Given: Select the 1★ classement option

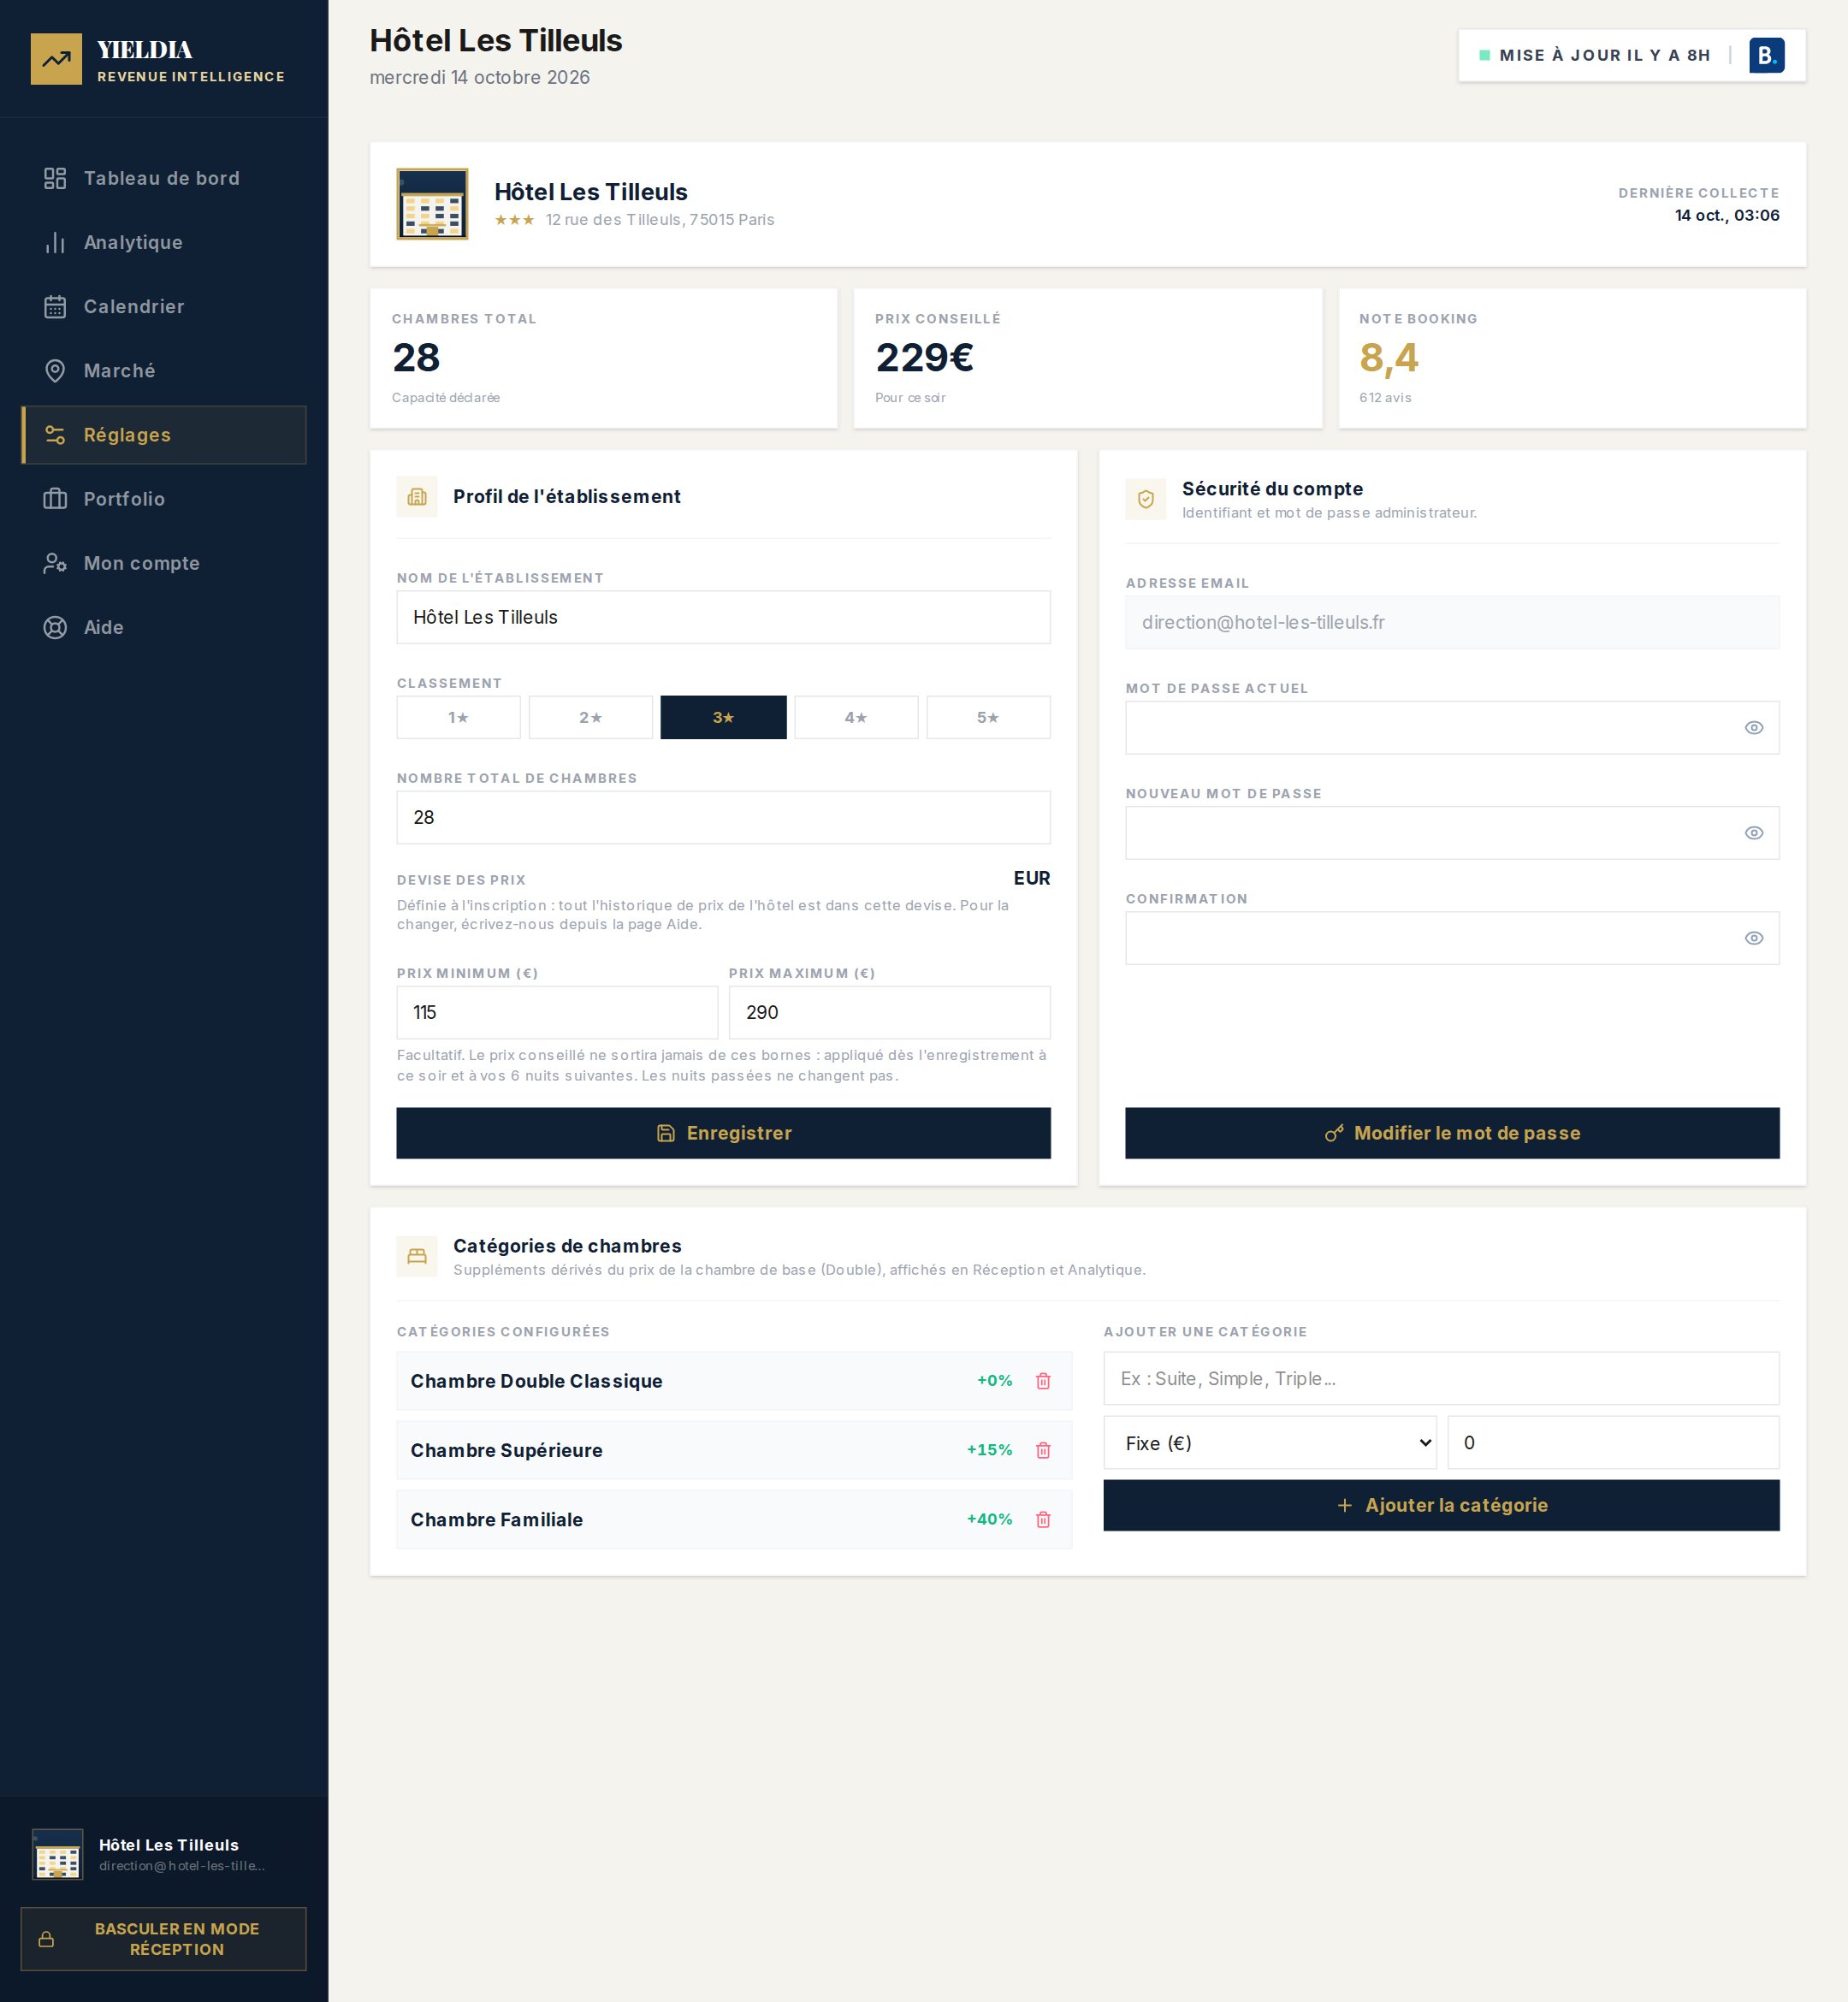Looking at the screenshot, I should click(458, 718).
